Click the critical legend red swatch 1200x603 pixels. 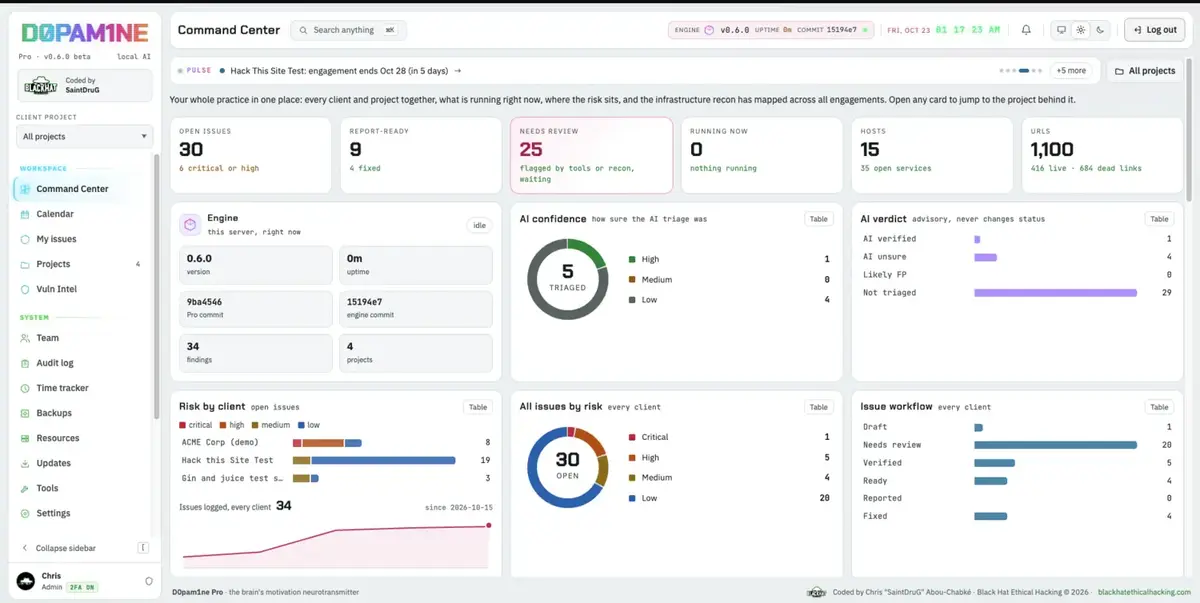(x=183, y=425)
